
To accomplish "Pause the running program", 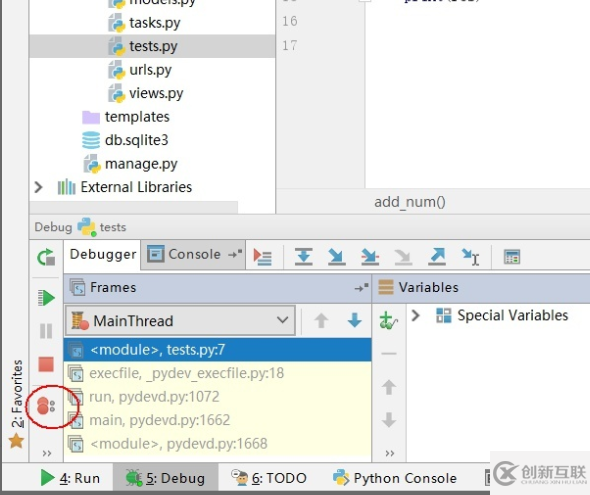I will pos(46,331).
